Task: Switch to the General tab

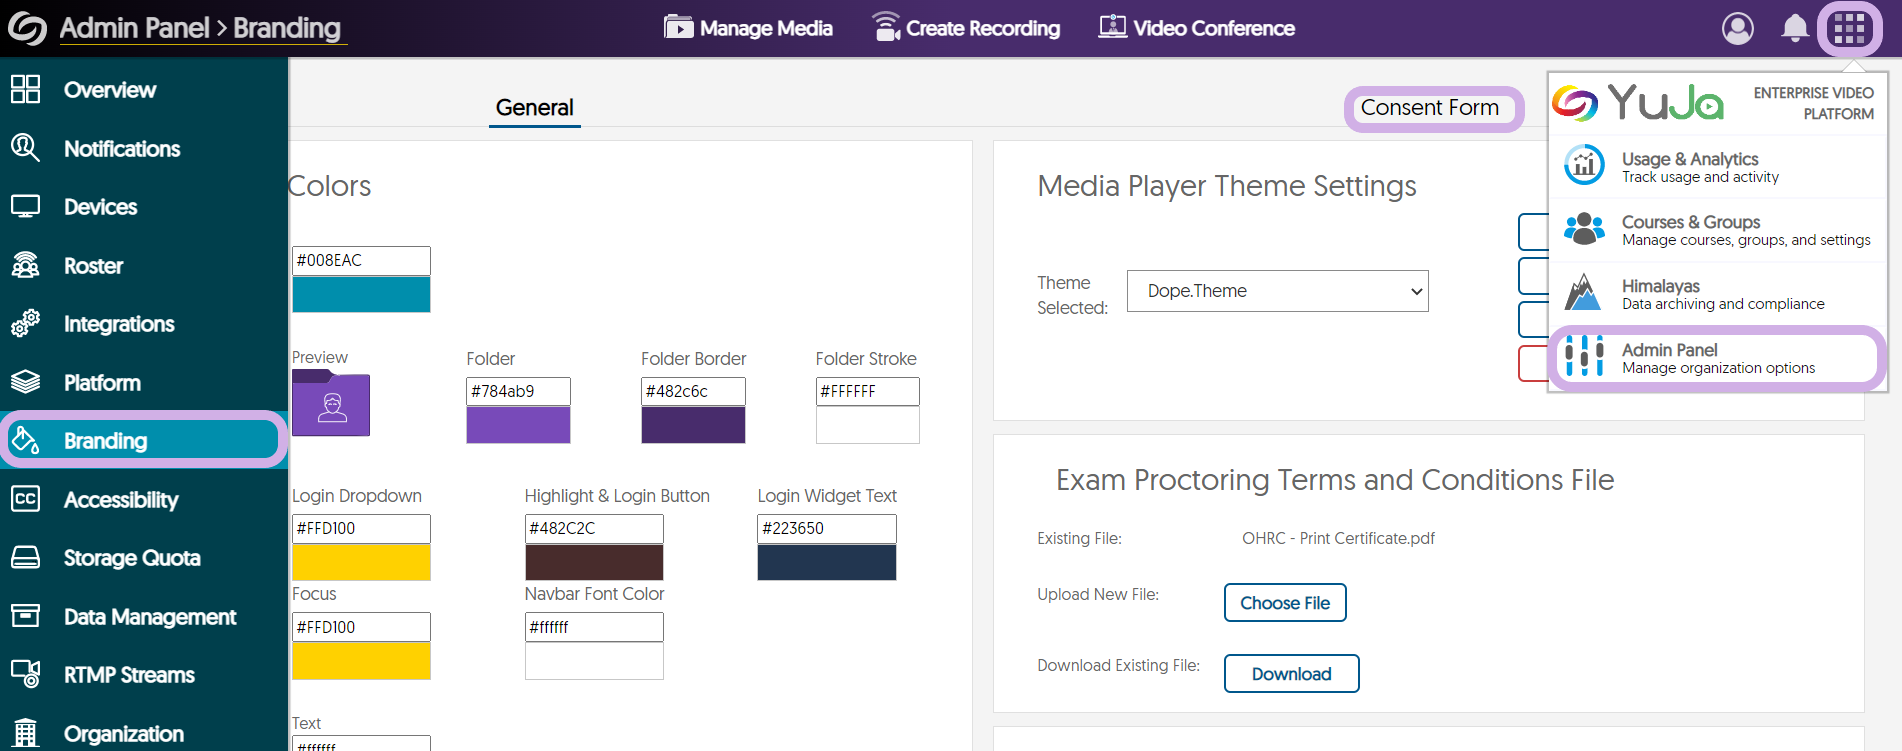Action: pos(534,108)
